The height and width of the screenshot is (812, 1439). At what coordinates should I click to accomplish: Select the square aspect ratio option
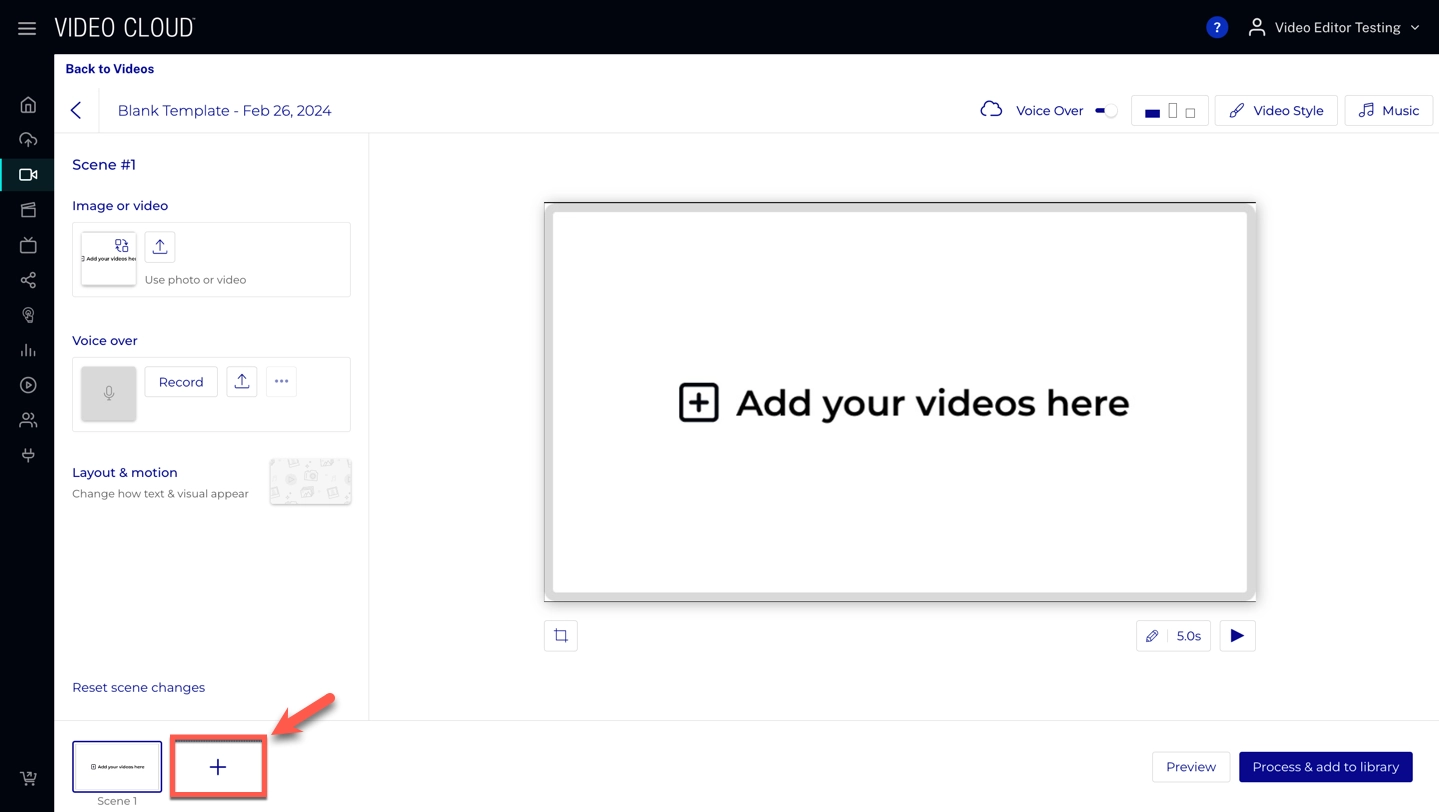click(1190, 112)
